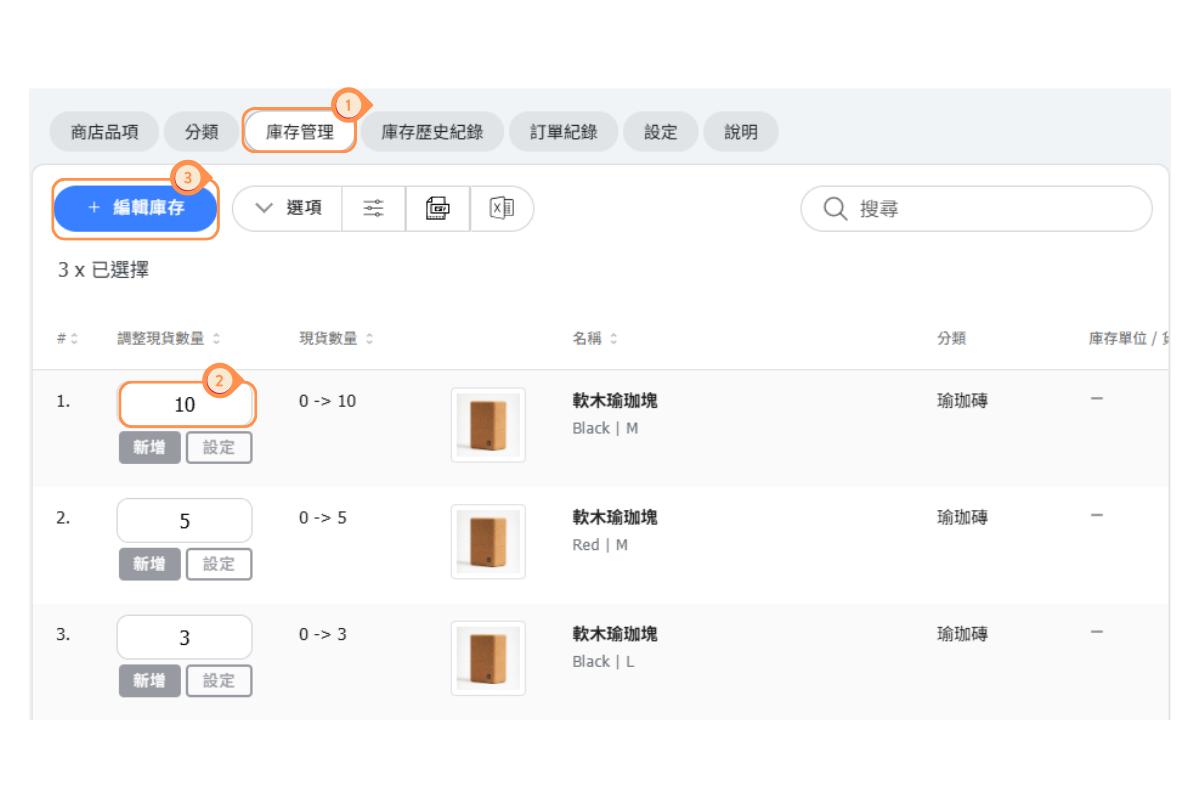
Task: Sort by the # column arrows
Action: pos(74,339)
